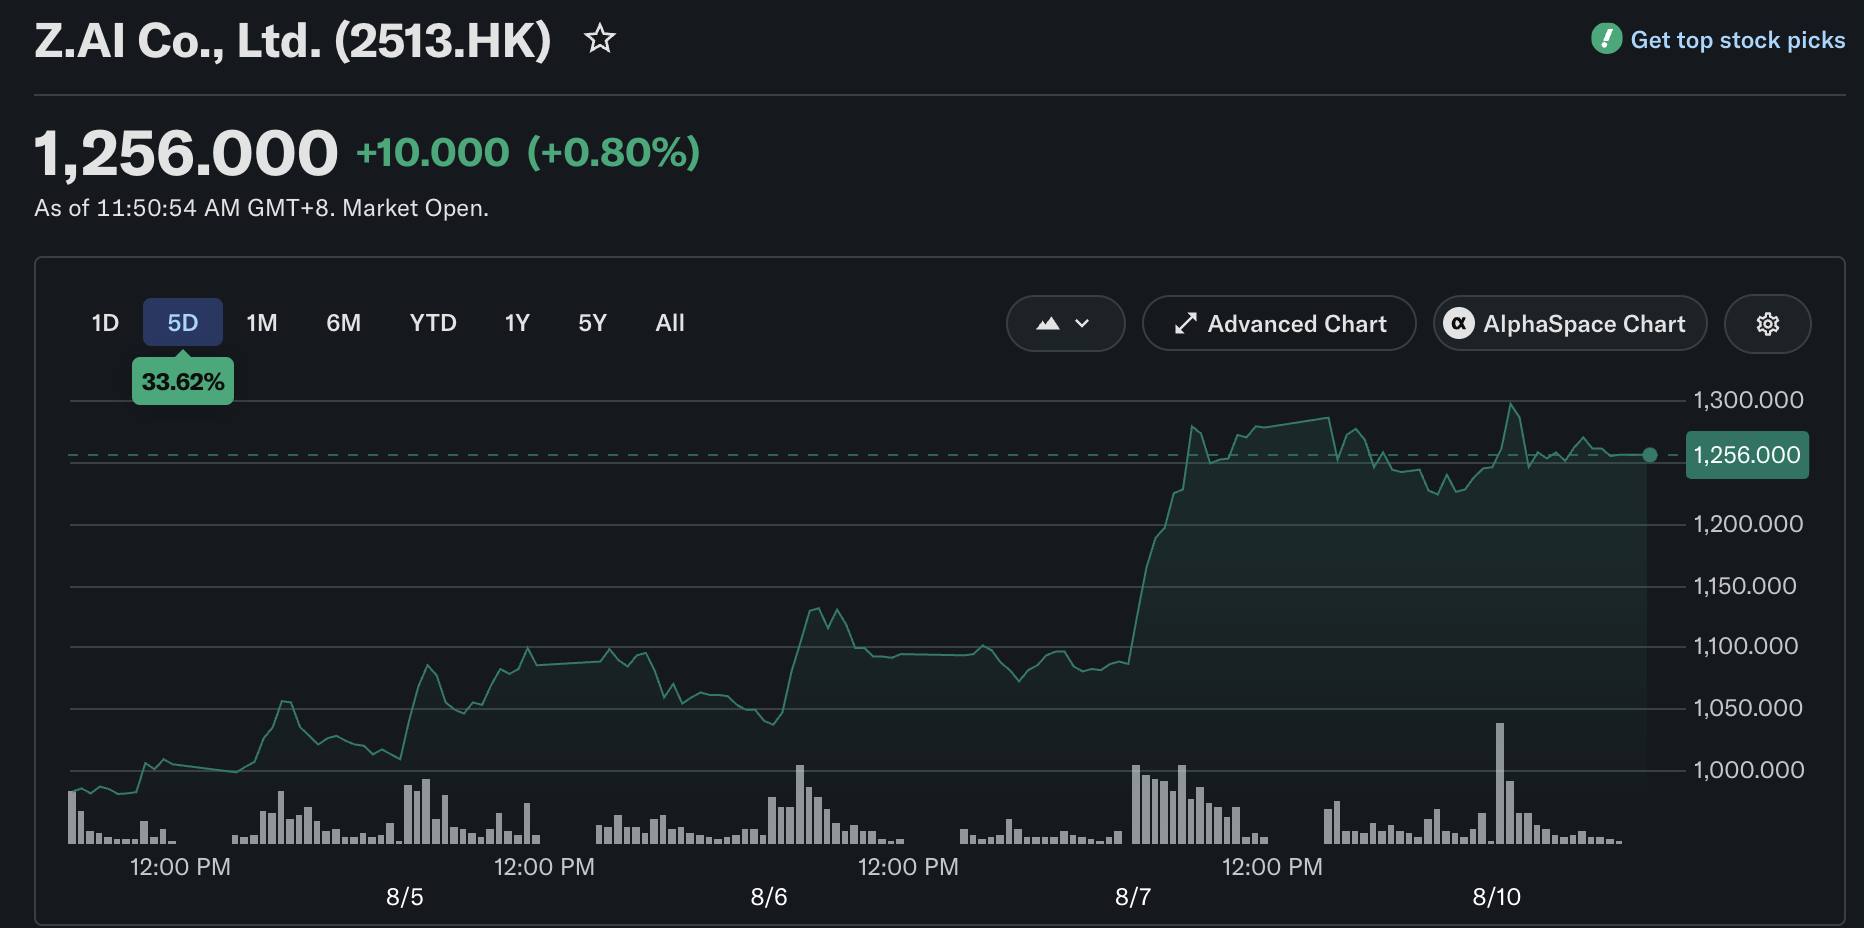Follow the Get top stock picks link
Viewport: 1864px width, 928px height.
click(x=1737, y=40)
